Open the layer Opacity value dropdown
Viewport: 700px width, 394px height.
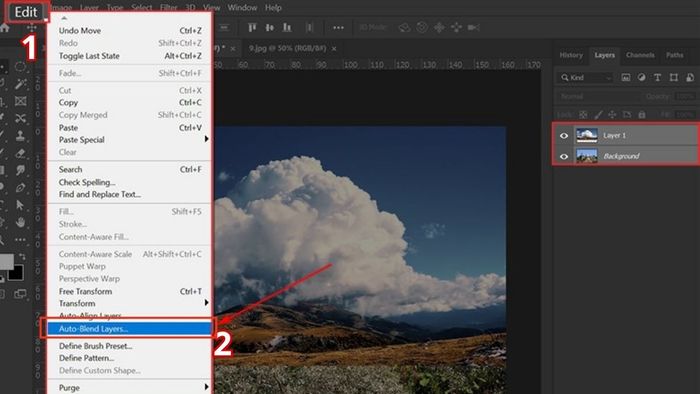pos(685,96)
